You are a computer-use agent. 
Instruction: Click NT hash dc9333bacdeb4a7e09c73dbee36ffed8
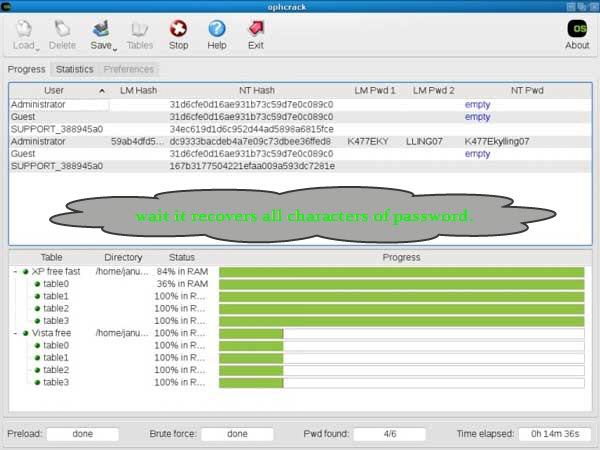click(250, 142)
